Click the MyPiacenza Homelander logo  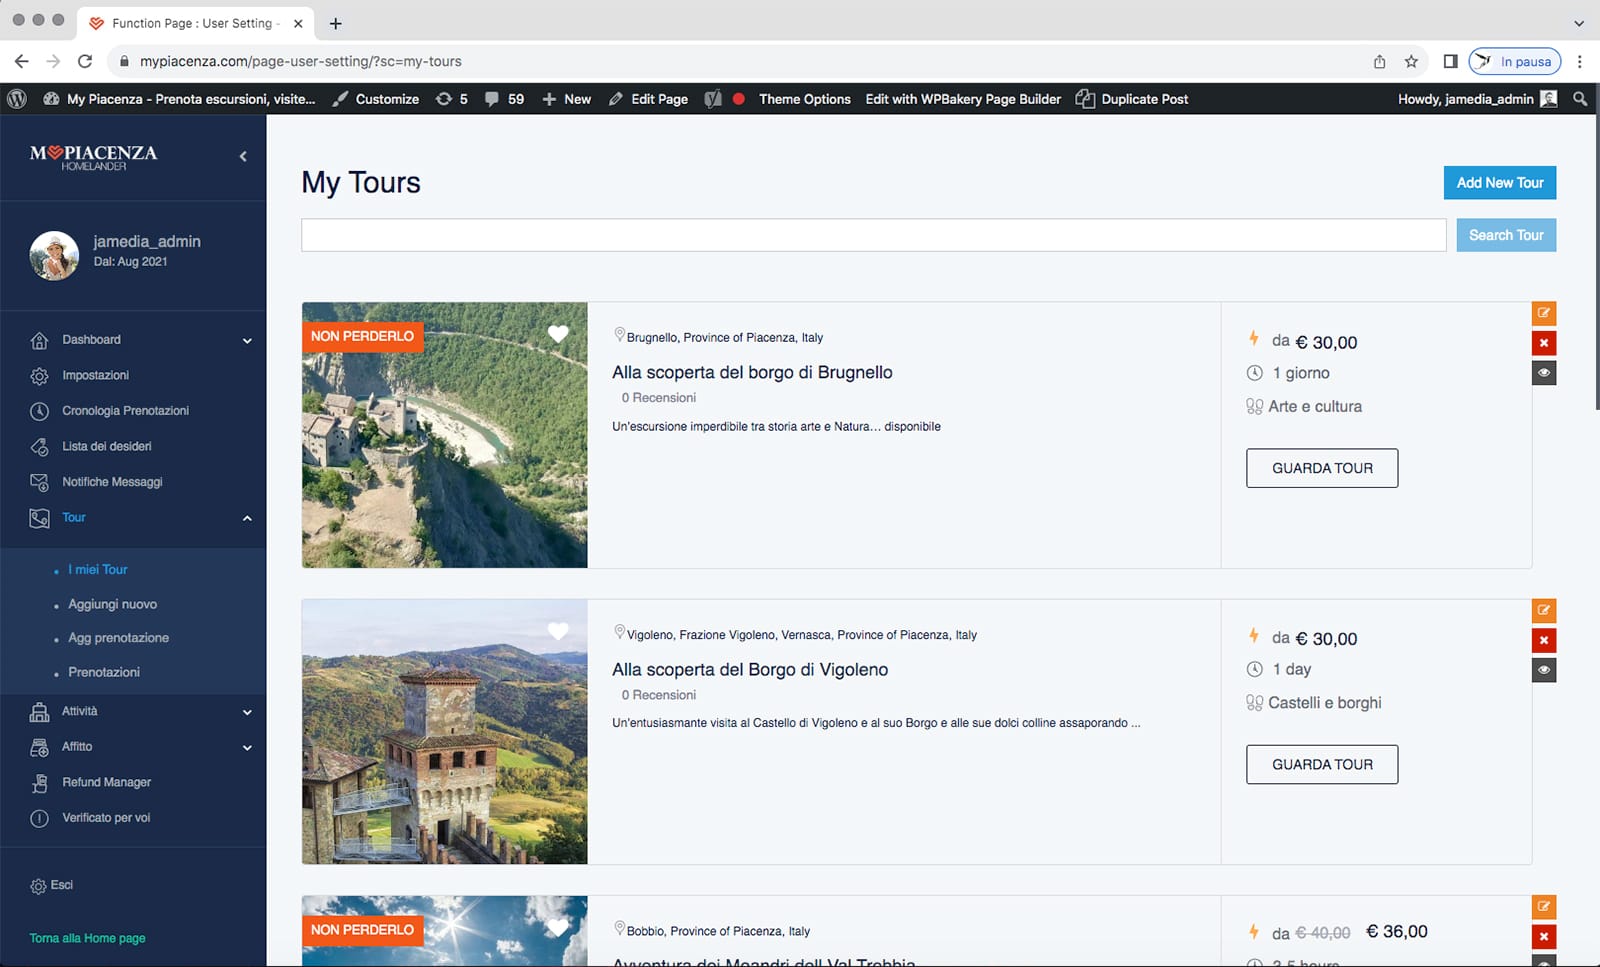[x=93, y=157]
